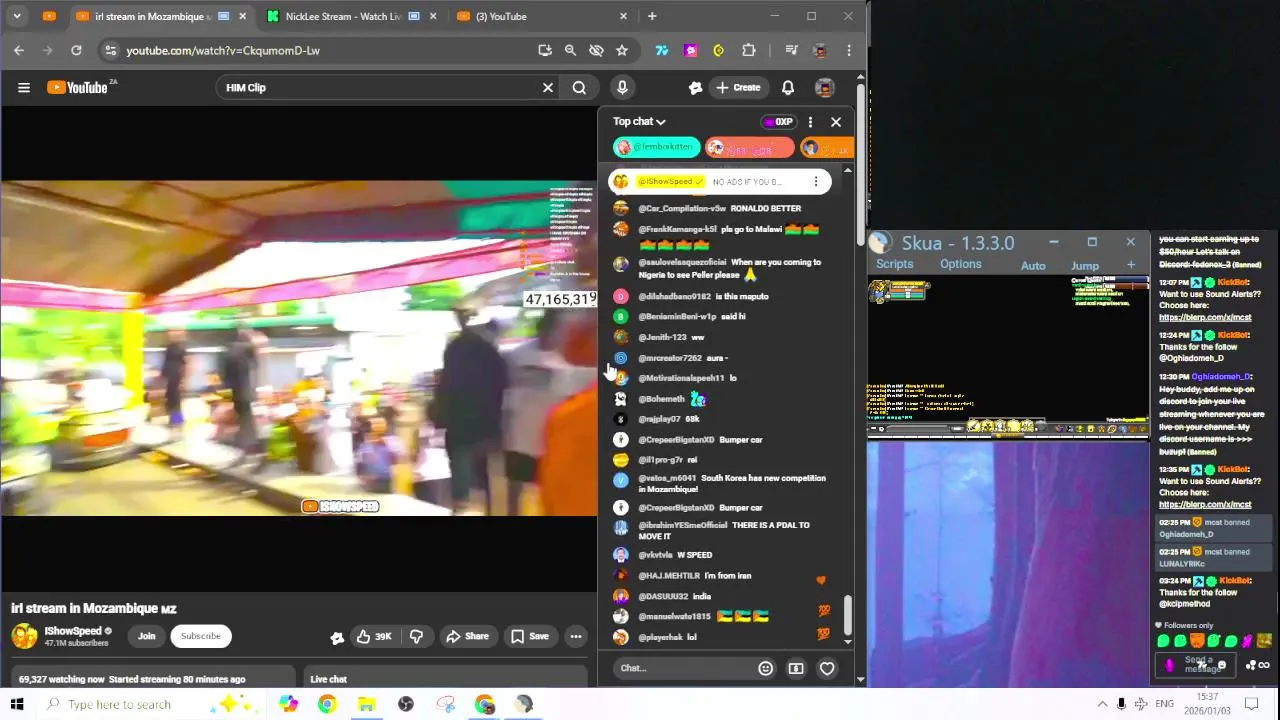The height and width of the screenshot is (720, 1280).
Task: Open Chrome media control icon
Action: coord(791,50)
